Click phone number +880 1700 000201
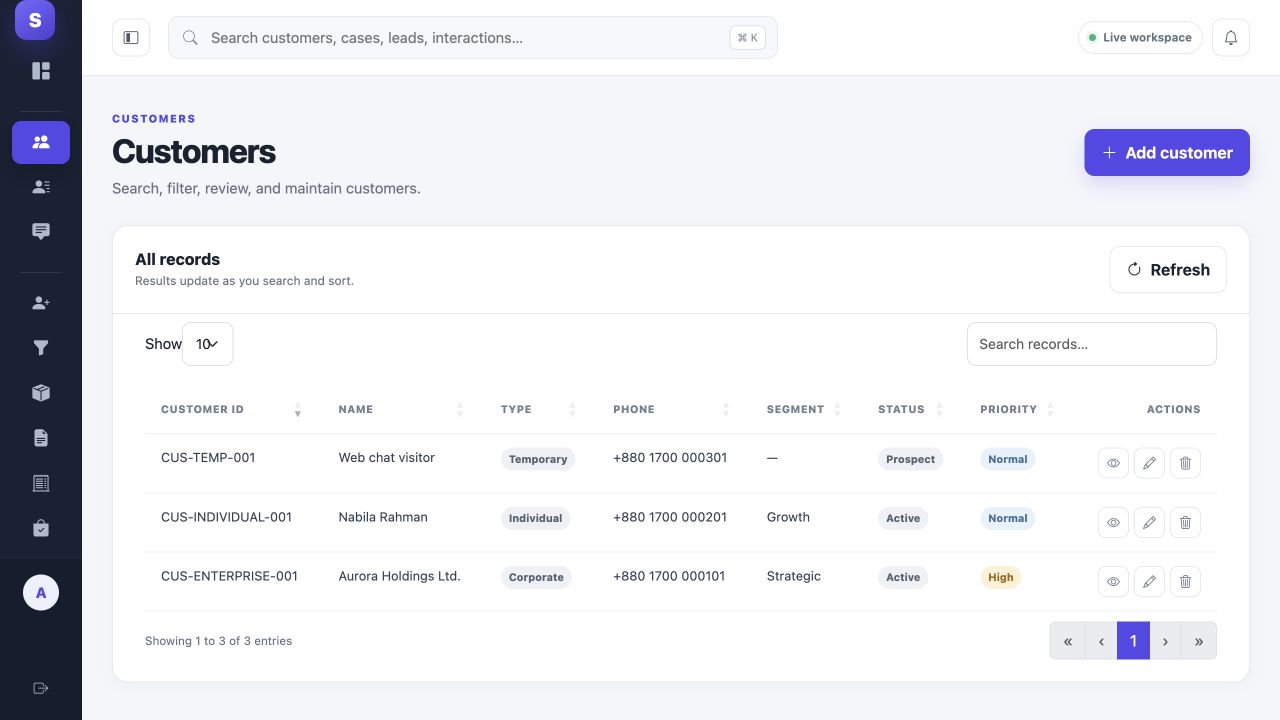This screenshot has height=720, width=1280. click(670, 517)
